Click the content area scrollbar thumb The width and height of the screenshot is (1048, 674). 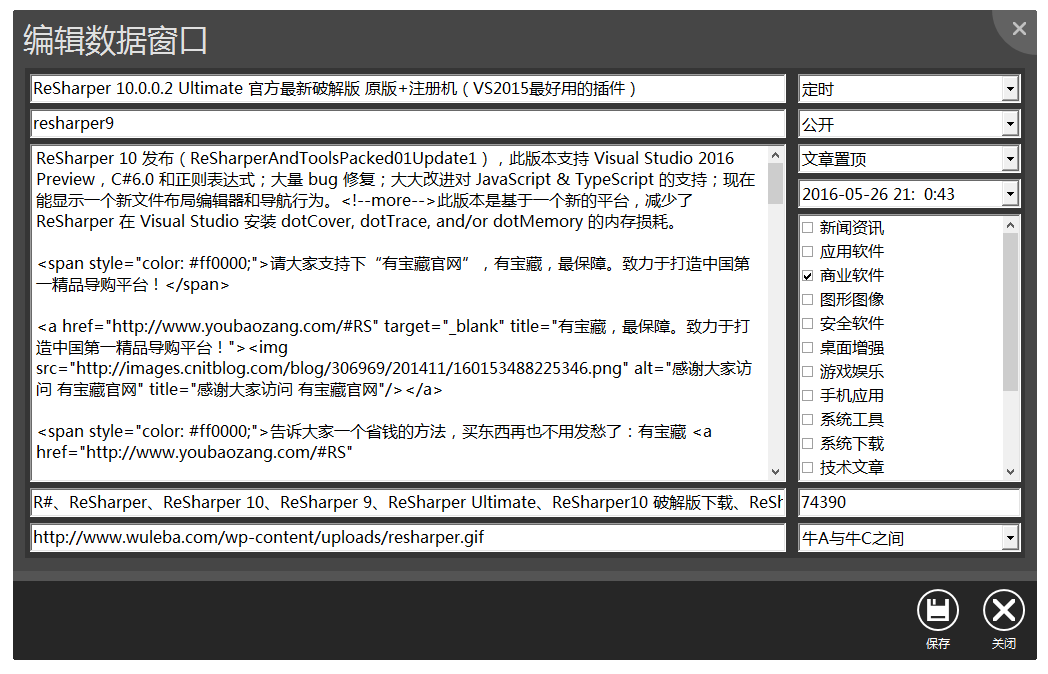point(775,183)
